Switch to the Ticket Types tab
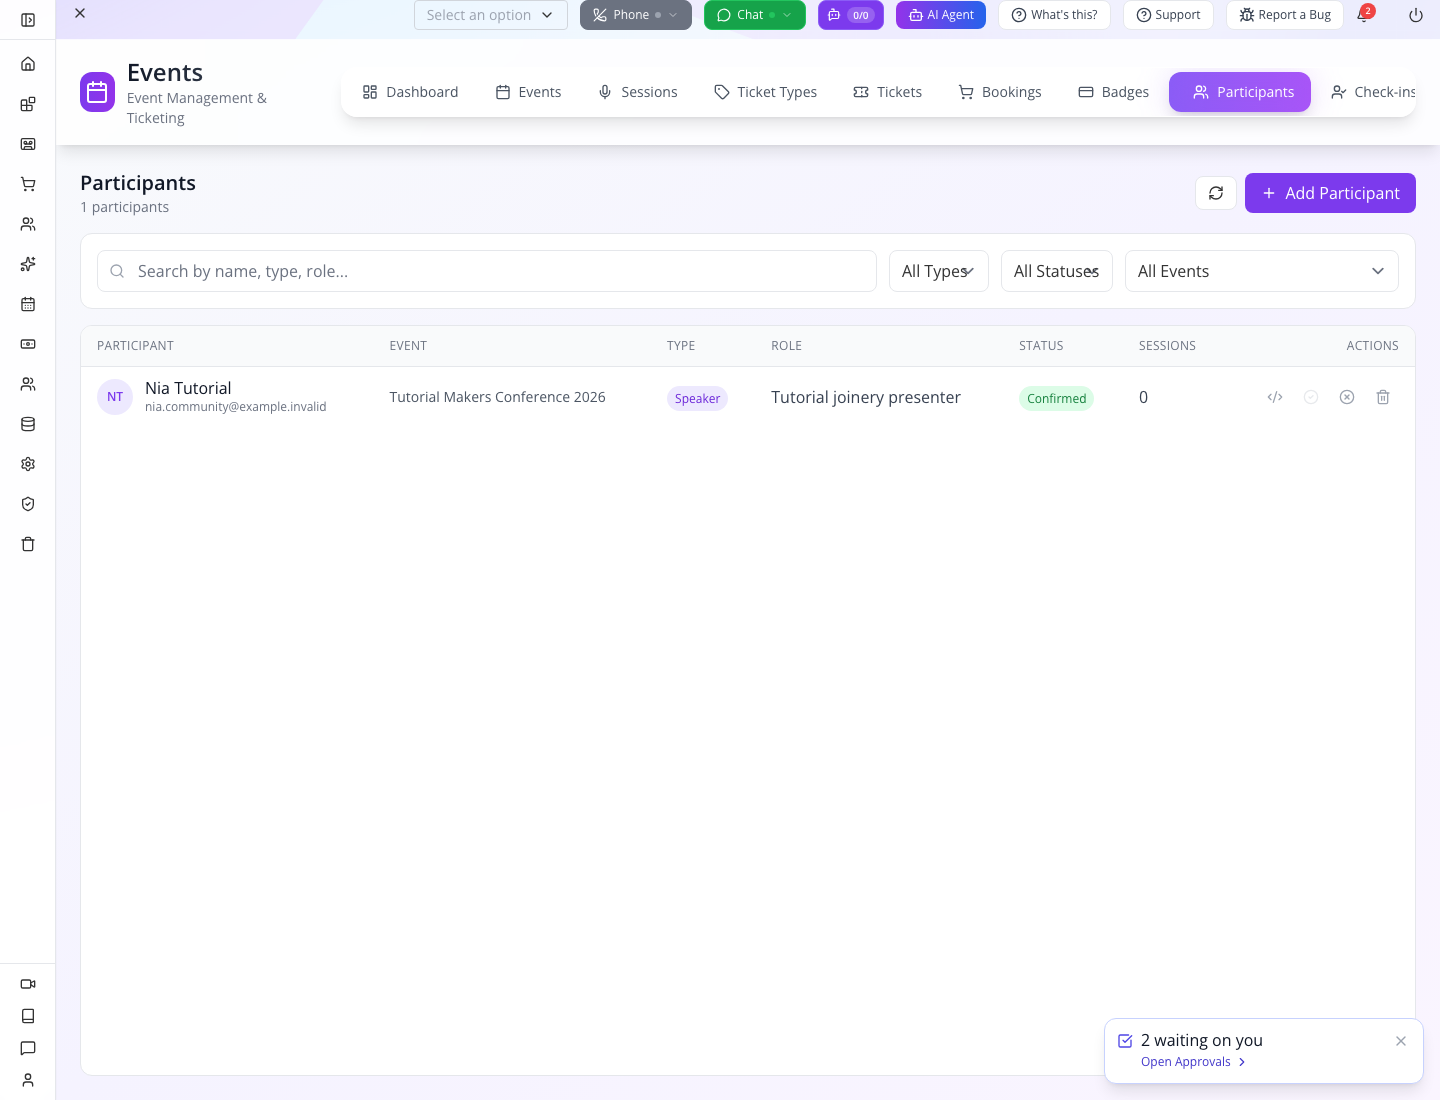 click(x=765, y=92)
